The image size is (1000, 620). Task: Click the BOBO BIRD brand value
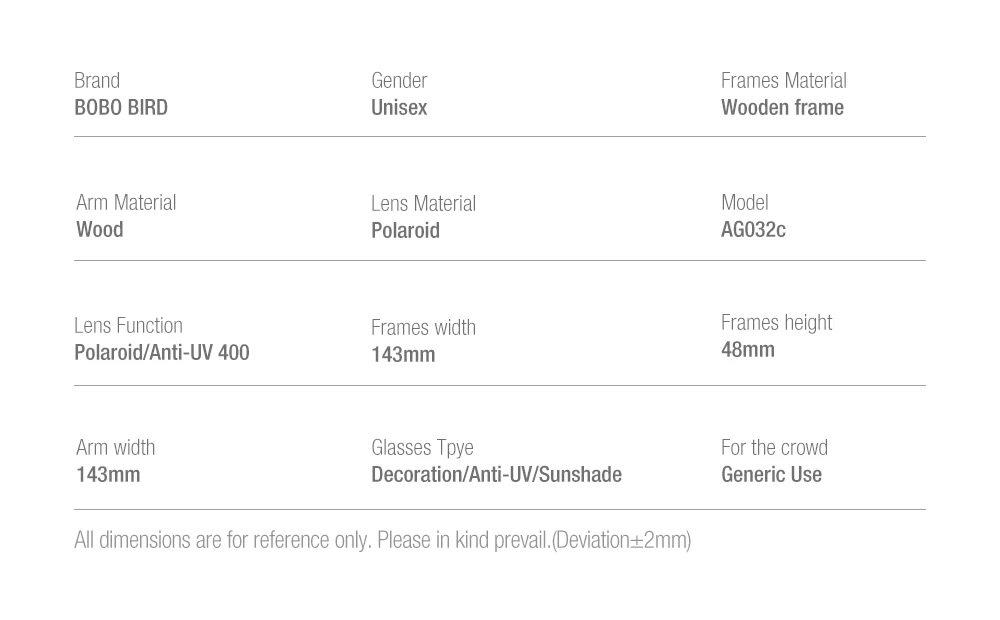click(121, 107)
